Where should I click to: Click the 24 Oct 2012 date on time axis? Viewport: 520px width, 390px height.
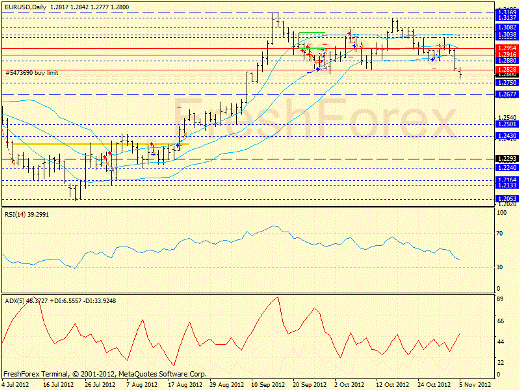434,385
